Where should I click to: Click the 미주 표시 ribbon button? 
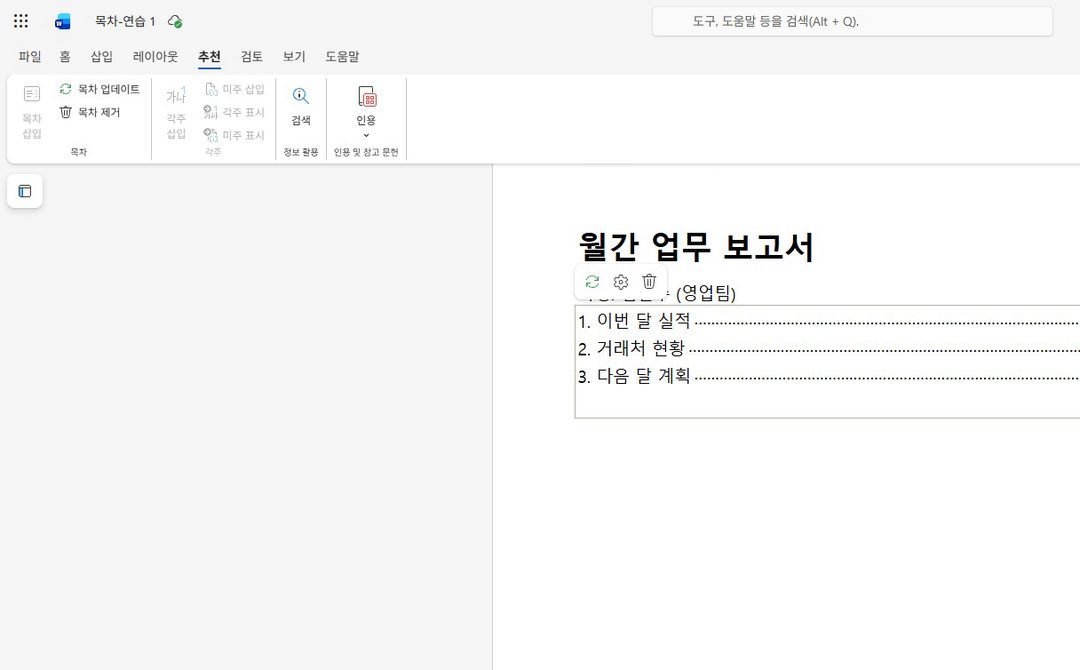tap(235, 134)
